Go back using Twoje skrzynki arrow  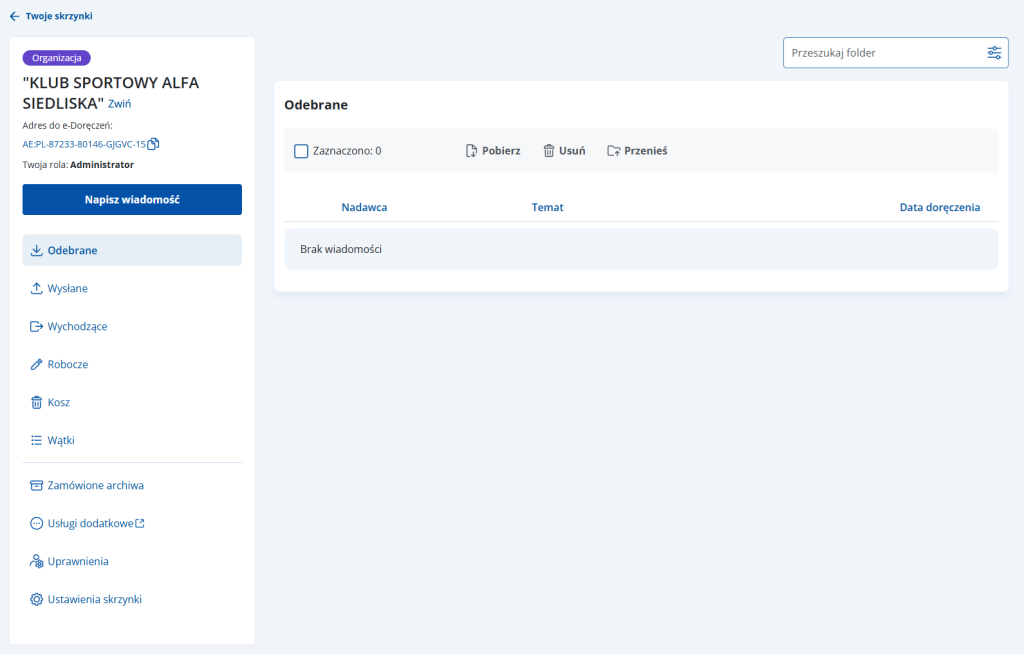pyautogui.click(x=15, y=16)
